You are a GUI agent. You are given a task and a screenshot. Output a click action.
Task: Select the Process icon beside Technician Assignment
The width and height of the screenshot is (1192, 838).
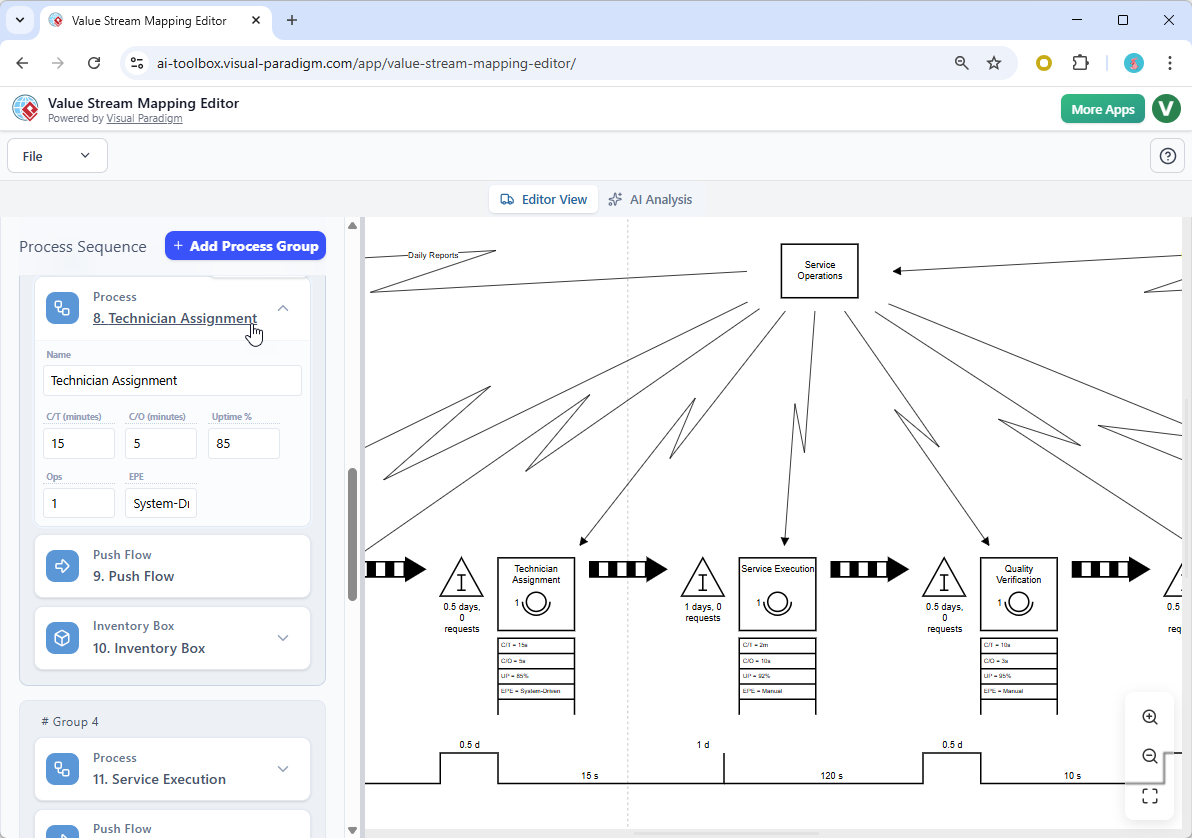coord(62,308)
